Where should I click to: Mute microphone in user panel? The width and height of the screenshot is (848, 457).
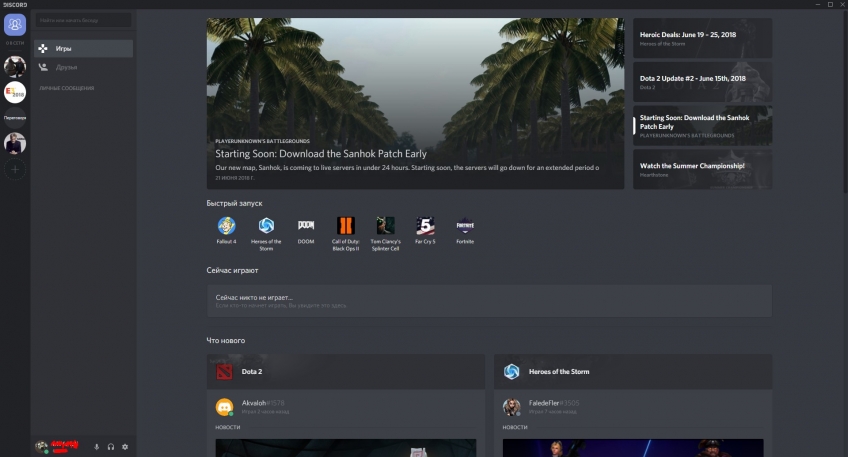click(x=97, y=447)
